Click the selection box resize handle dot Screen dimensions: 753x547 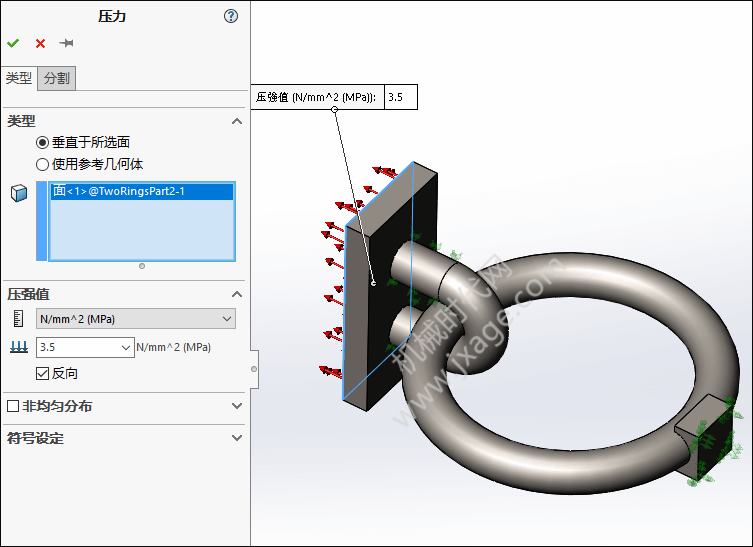pyautogui.click(x=142, y=266)
